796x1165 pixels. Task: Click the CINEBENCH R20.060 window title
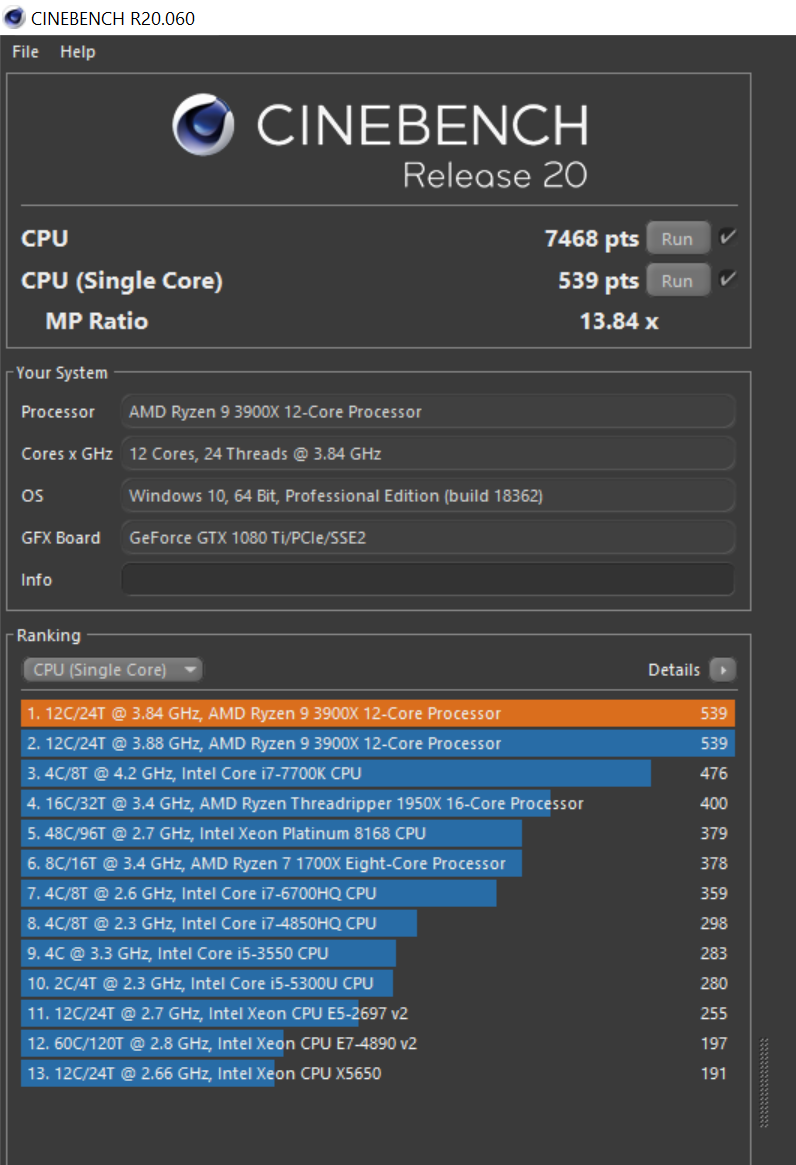[113, 19]
